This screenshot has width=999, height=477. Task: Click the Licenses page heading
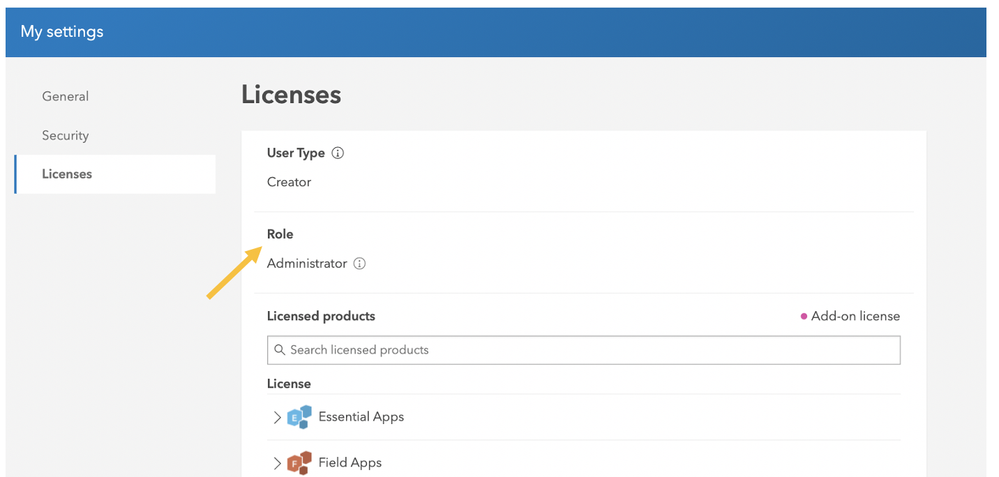coord(291,95)
